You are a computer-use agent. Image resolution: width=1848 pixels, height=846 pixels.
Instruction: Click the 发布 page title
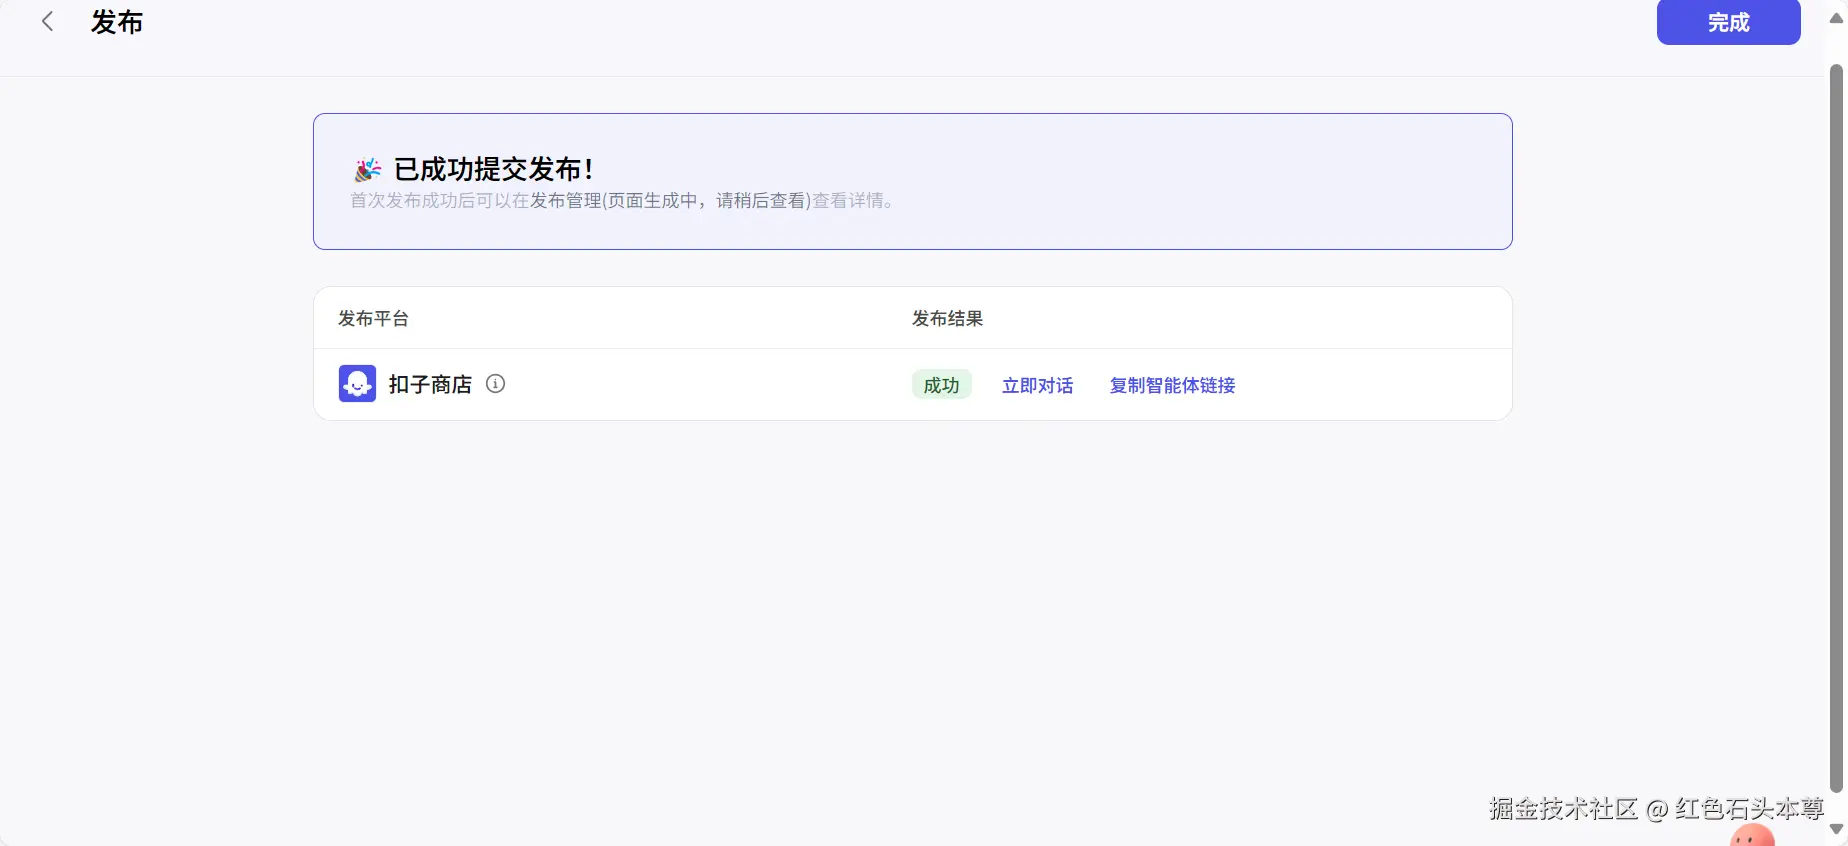(x=117, y=22)
